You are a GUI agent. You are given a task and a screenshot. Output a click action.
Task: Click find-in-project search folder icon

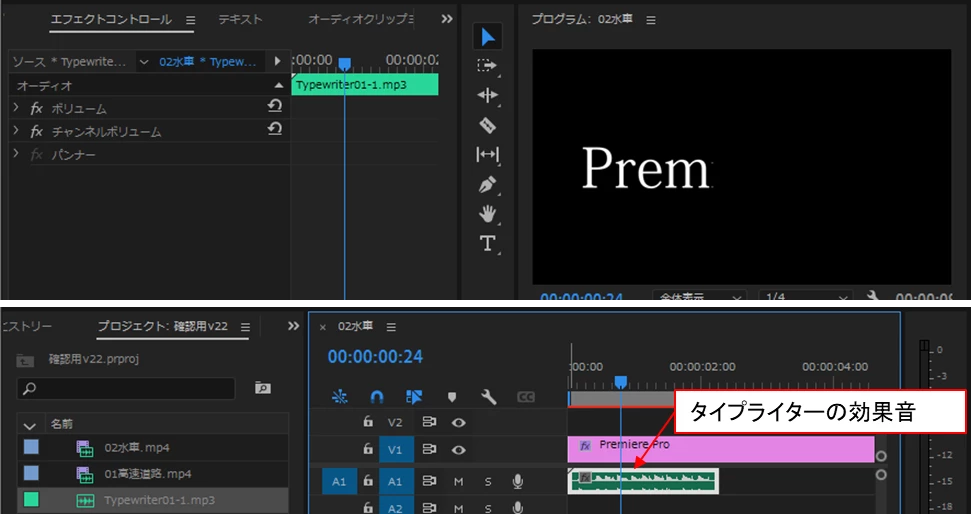click(x=263, y=388)
